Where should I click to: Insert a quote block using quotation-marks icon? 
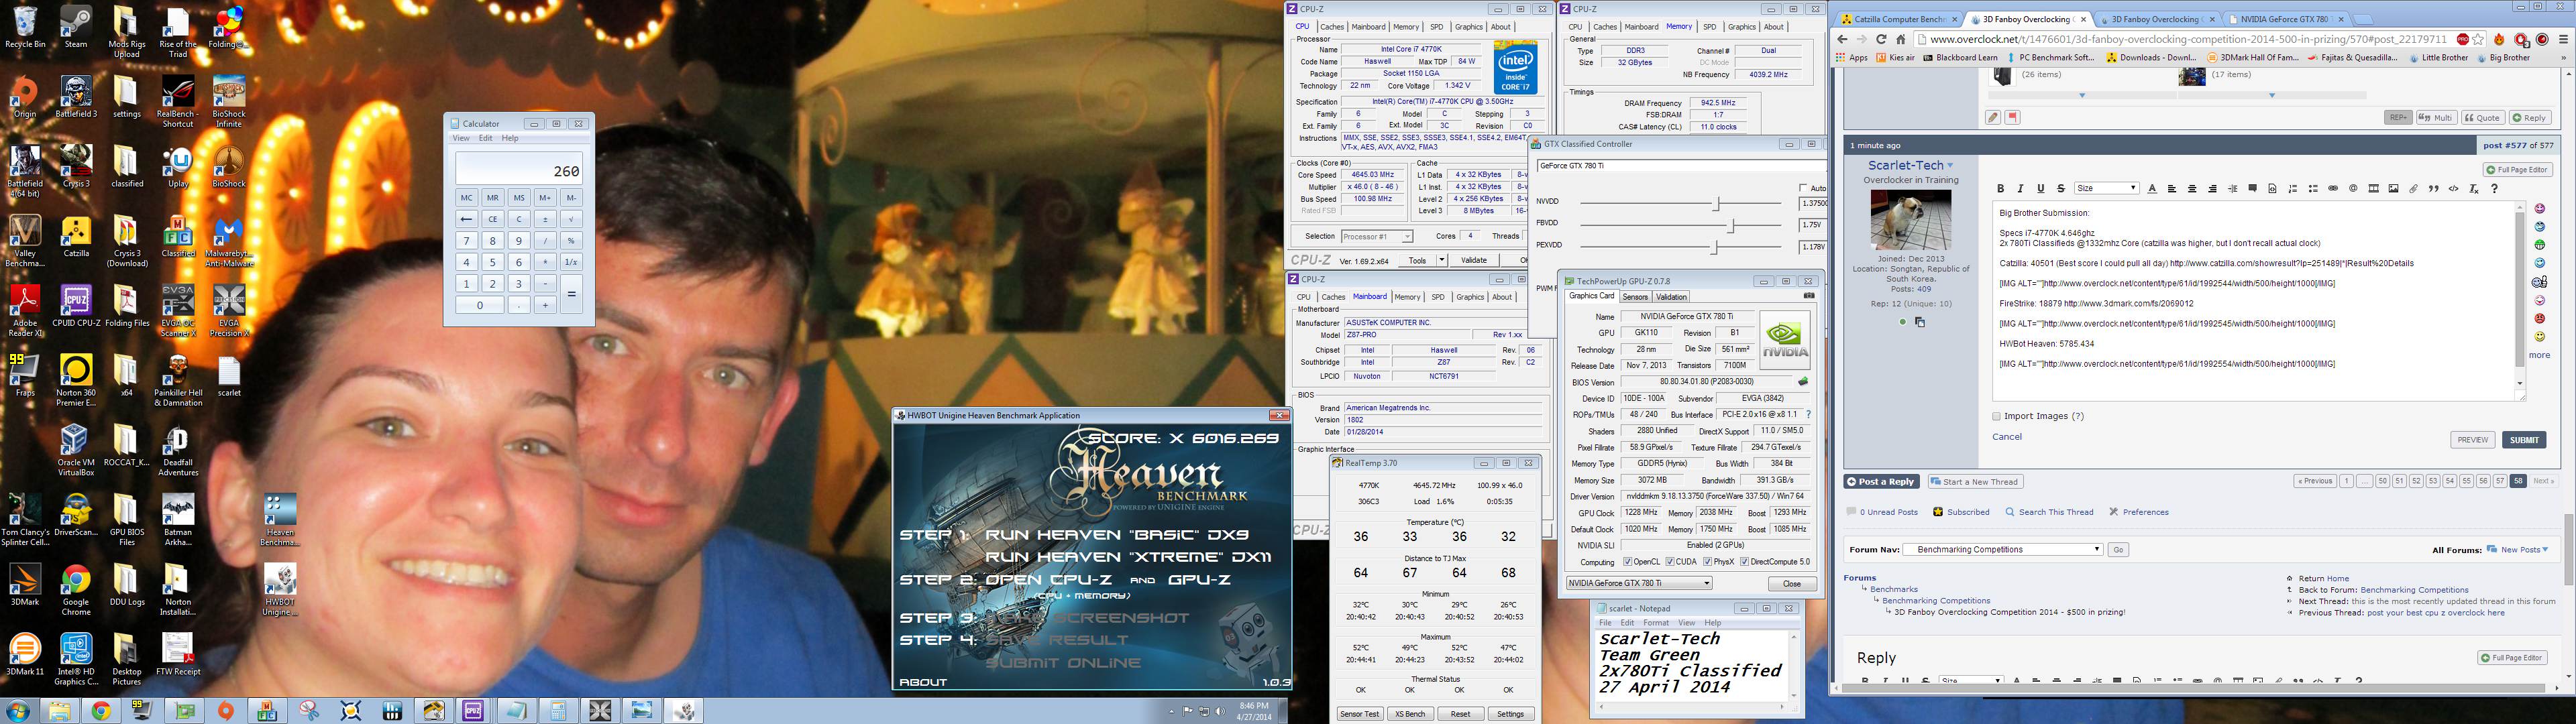click(2433, 189)
